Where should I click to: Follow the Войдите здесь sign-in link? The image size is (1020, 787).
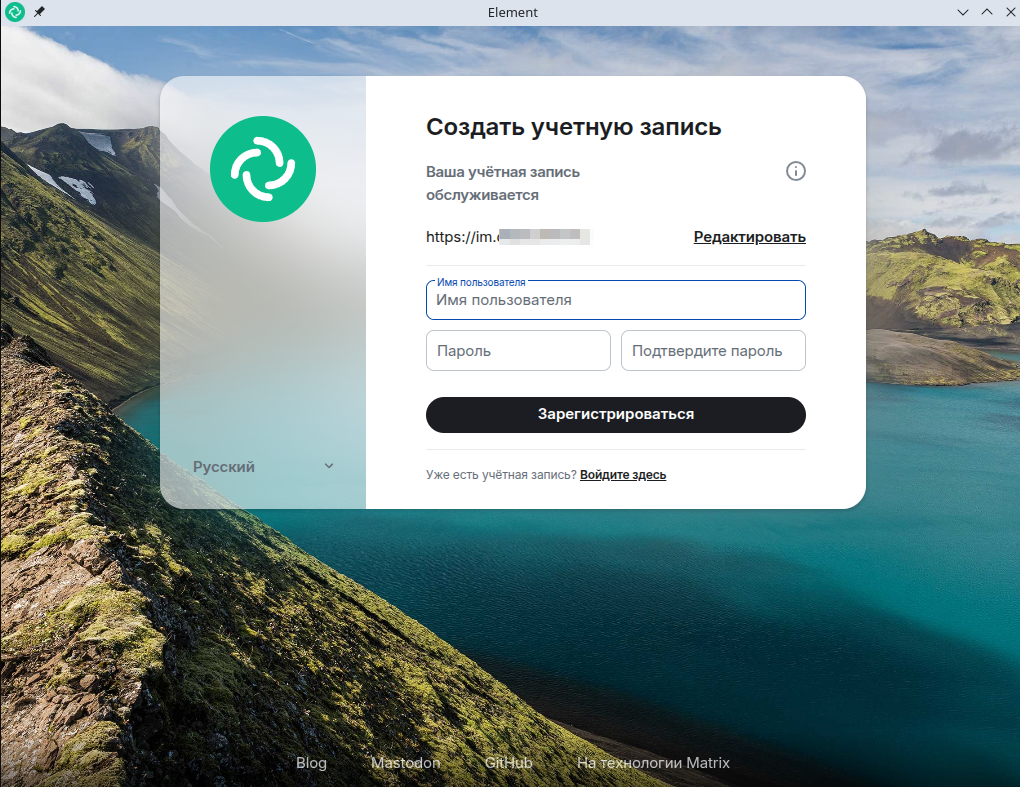pos(622,475)
